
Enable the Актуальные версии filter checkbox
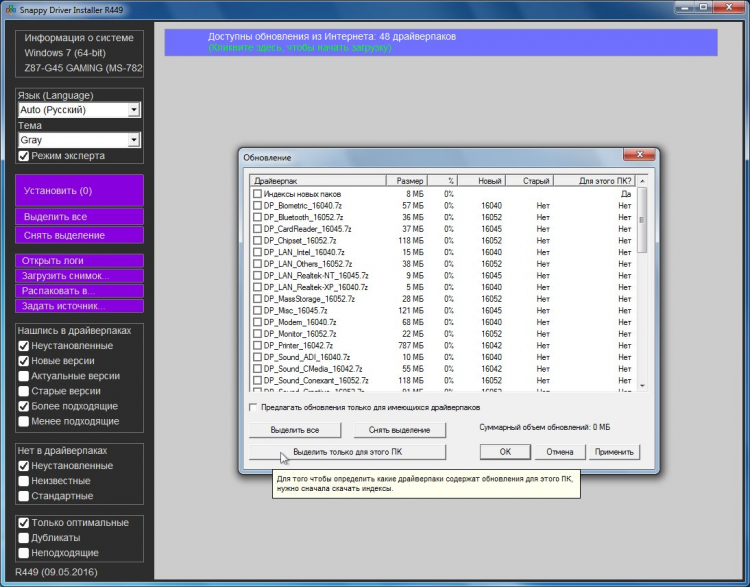24,376
